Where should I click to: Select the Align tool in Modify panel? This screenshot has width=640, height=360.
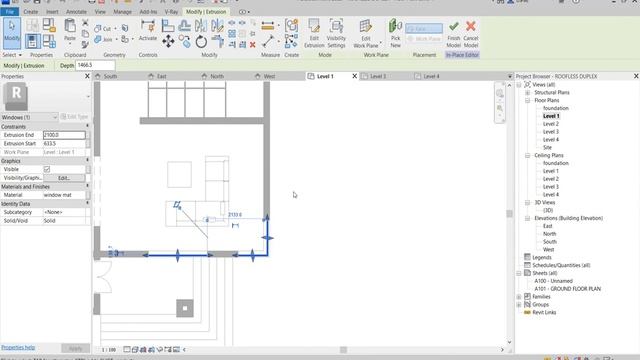168,26
